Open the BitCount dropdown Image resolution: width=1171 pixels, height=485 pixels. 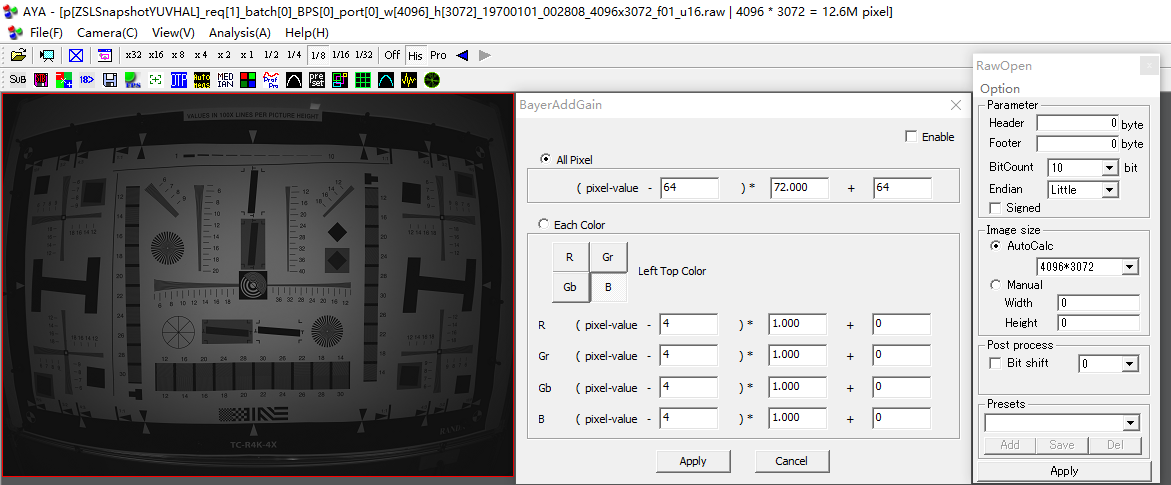pyautogui.click(x=1109, y=167)
